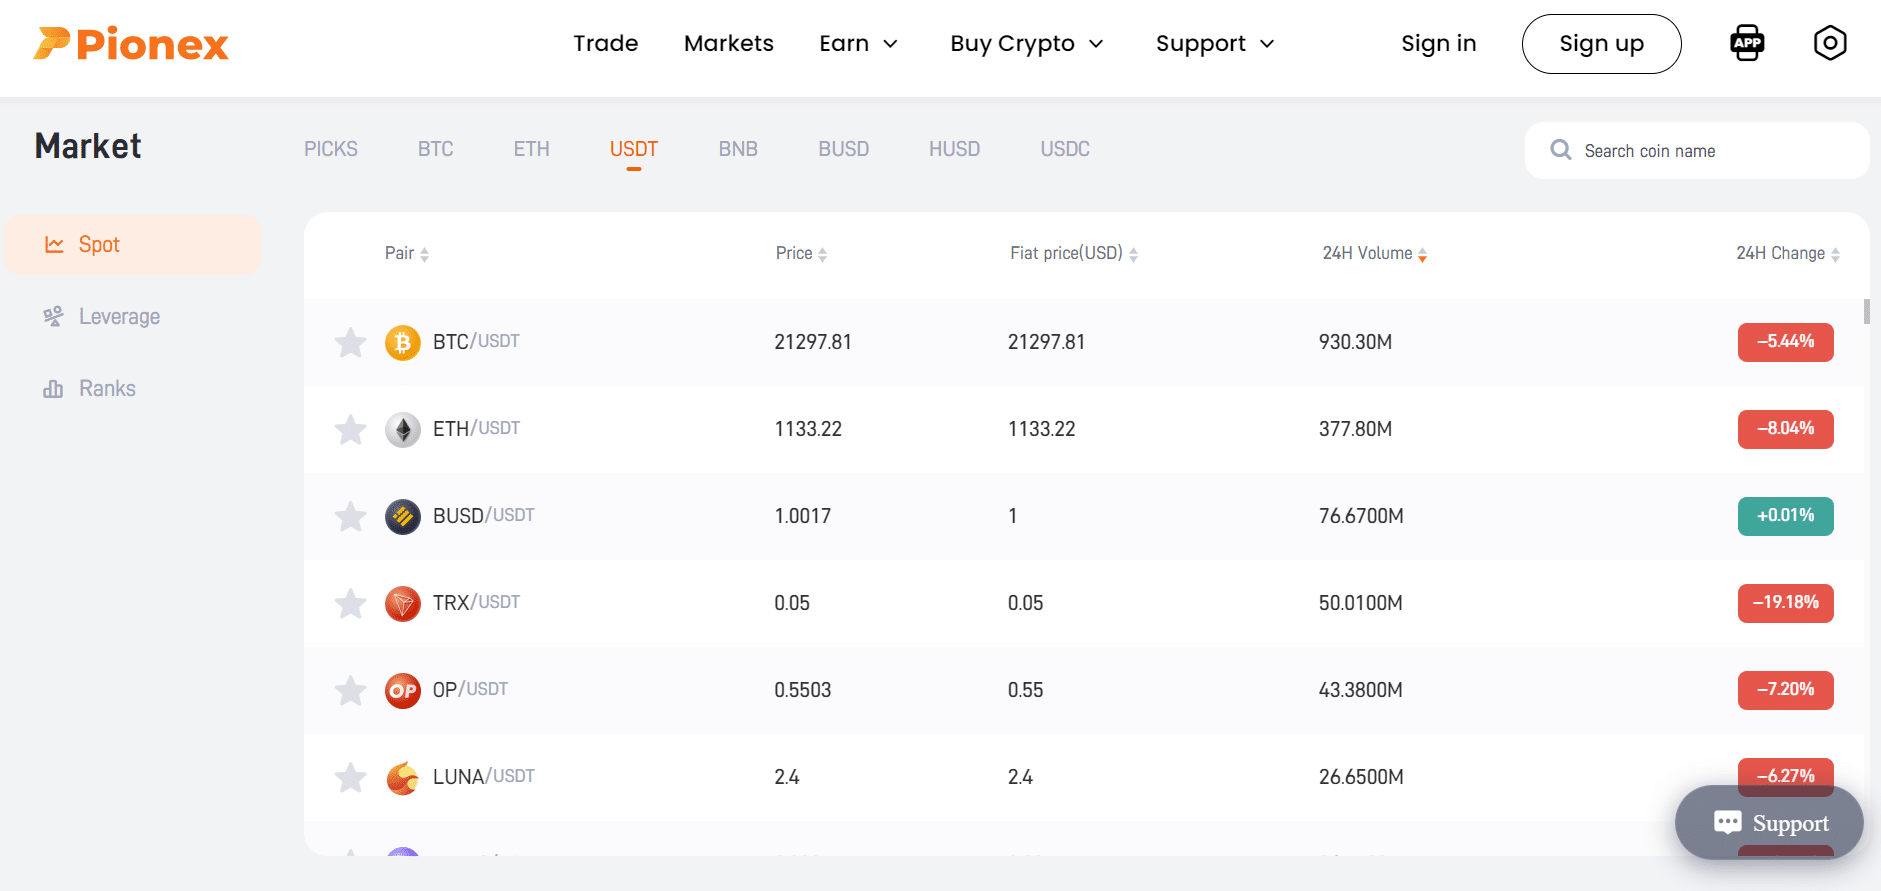The image size is (1881, 891).
Task: Expand the Support dropdown menu
Action: pyautogui.click(x=1215, y=44)
